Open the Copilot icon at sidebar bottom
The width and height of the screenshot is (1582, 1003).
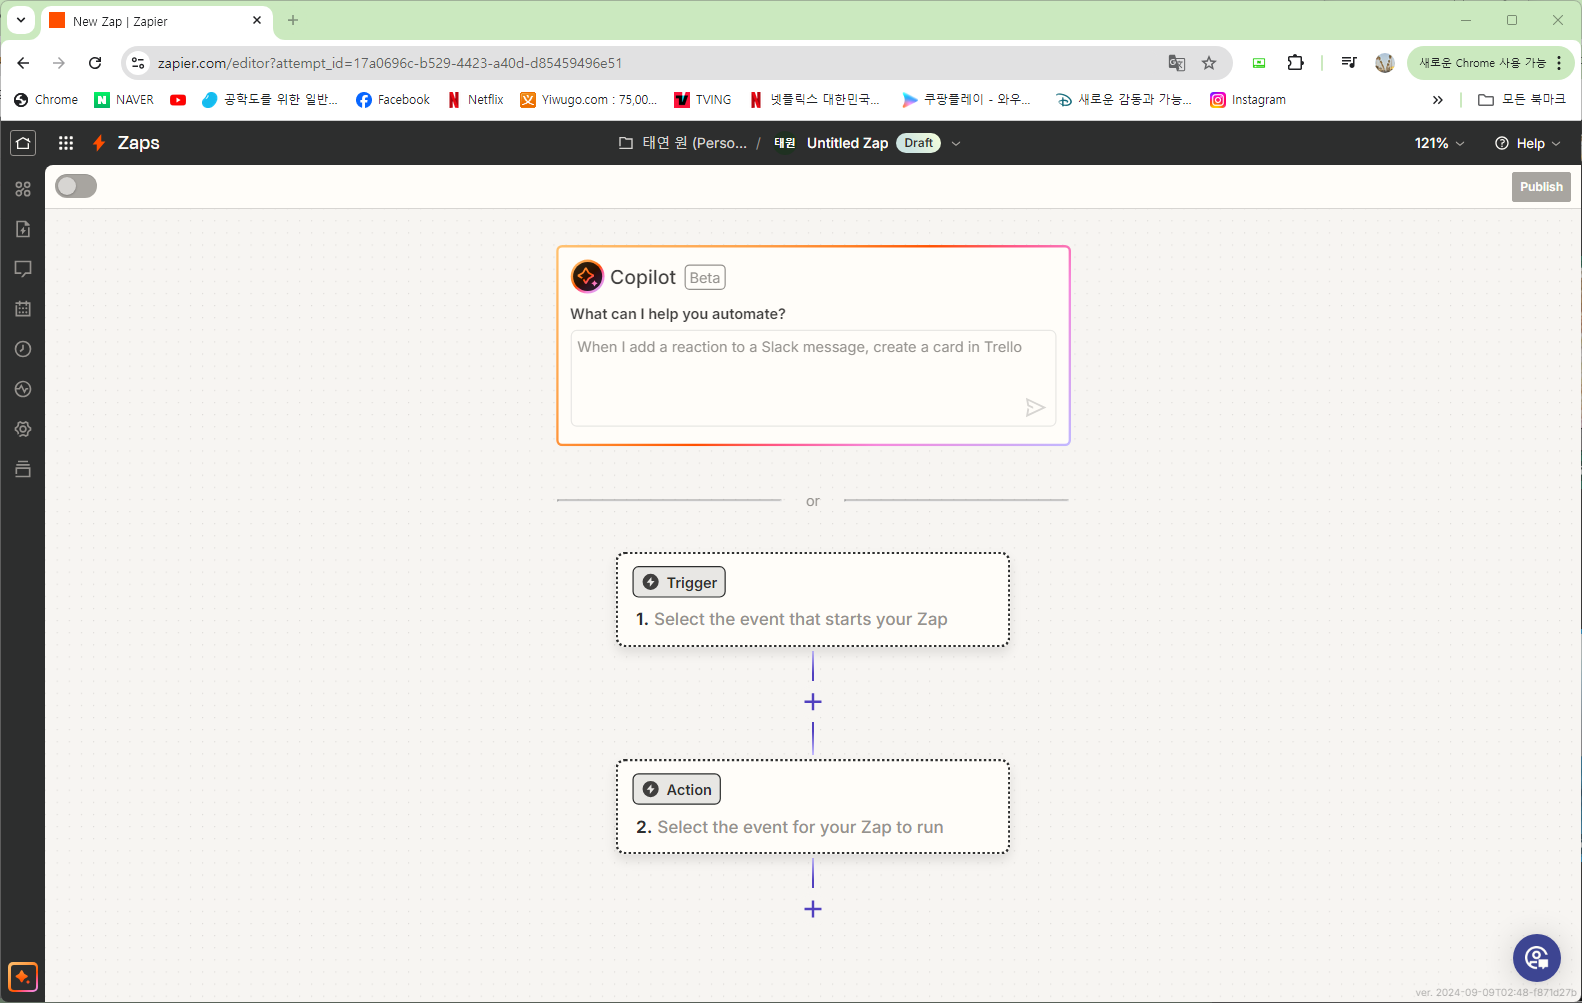[x=23, y=976]
